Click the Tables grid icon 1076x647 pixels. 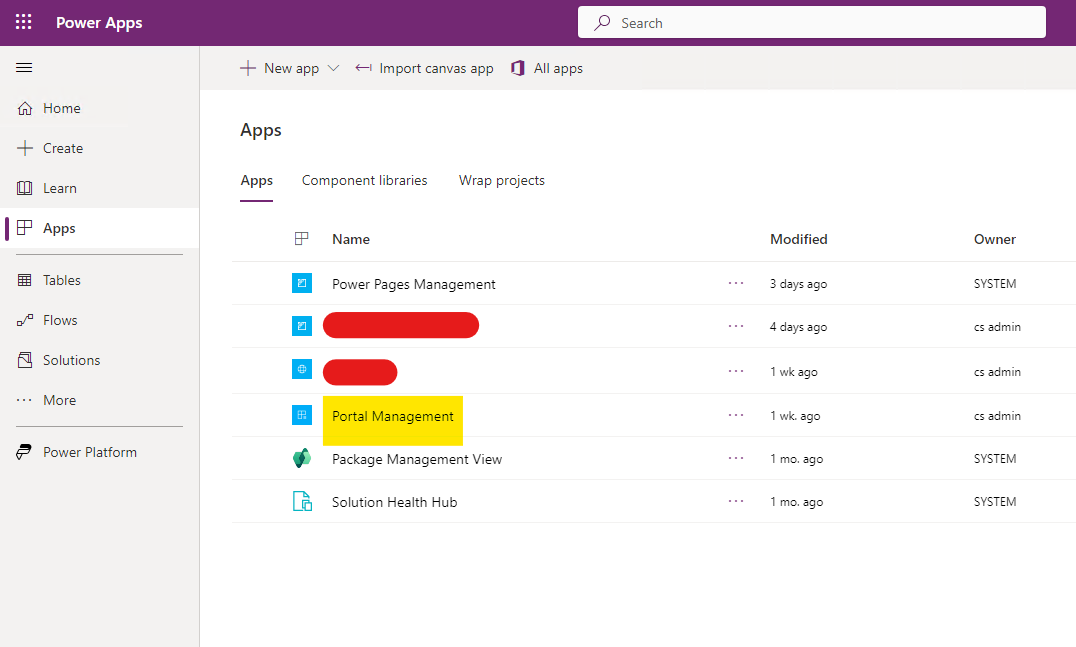[x=25, y=280]
